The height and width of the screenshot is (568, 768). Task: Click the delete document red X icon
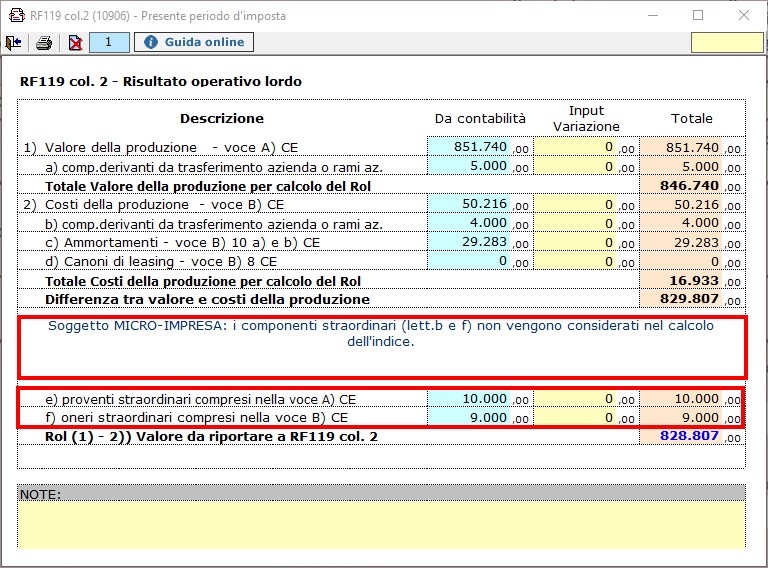tap(75, 43)
